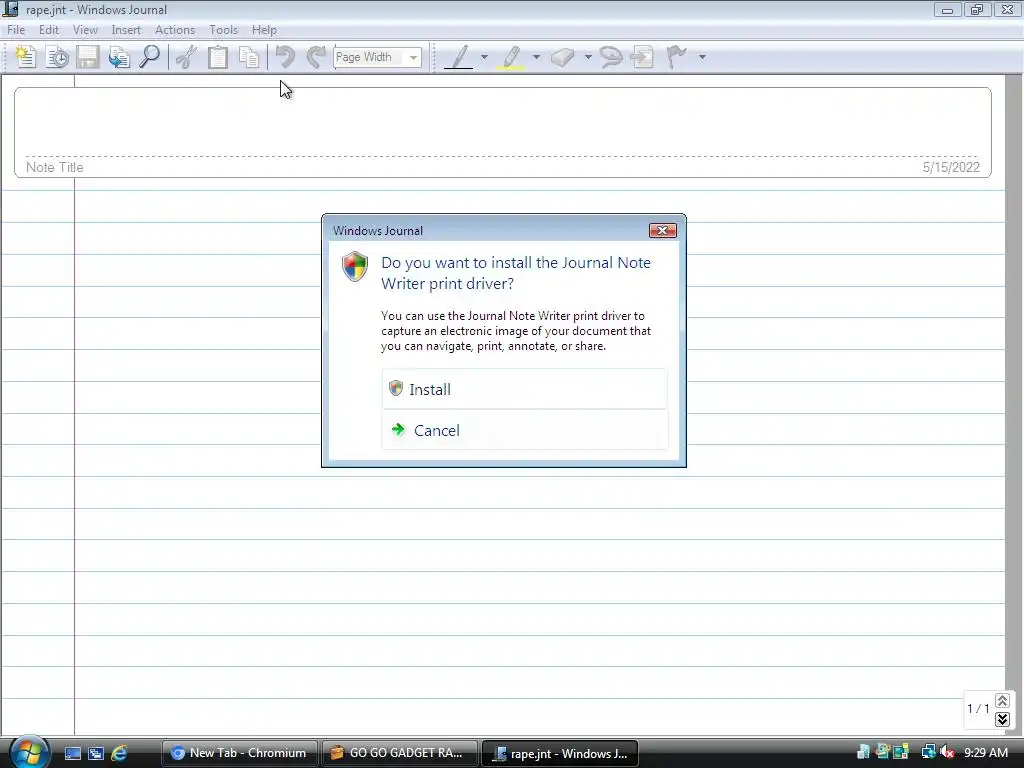Click the vertical scrollbar

(1014, 405)
